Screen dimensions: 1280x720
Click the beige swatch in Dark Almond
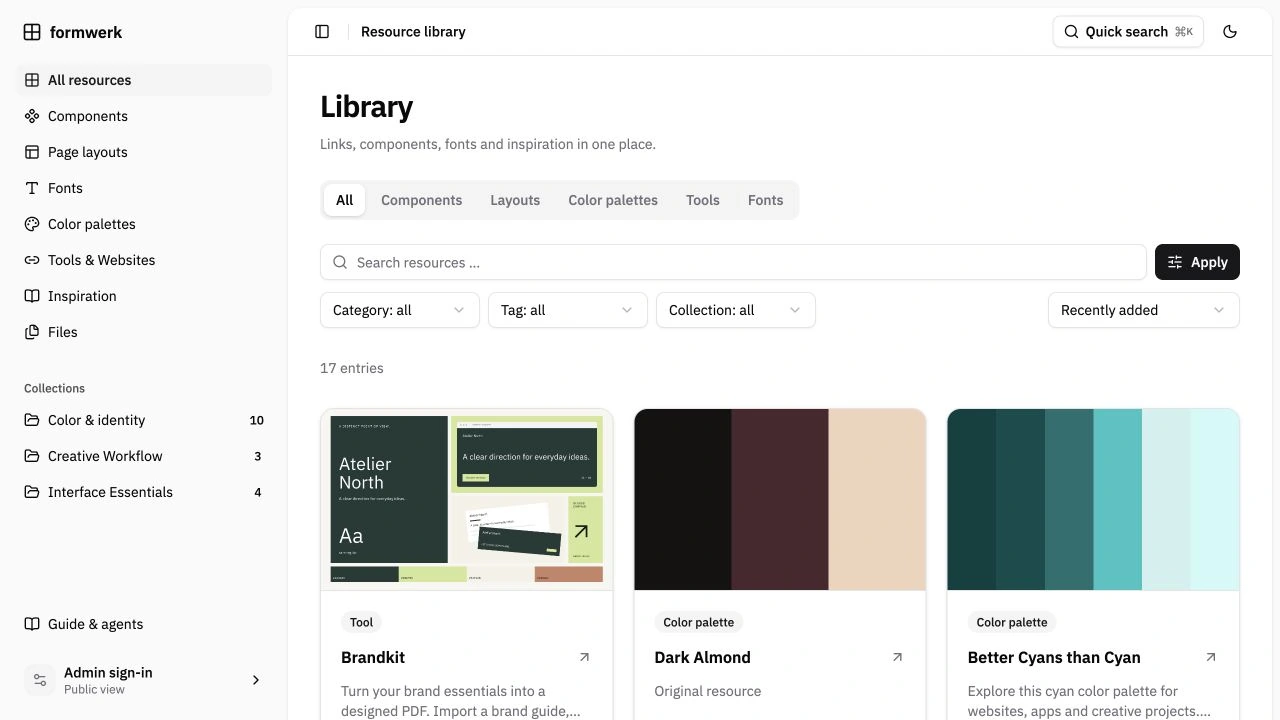point(877,499)
